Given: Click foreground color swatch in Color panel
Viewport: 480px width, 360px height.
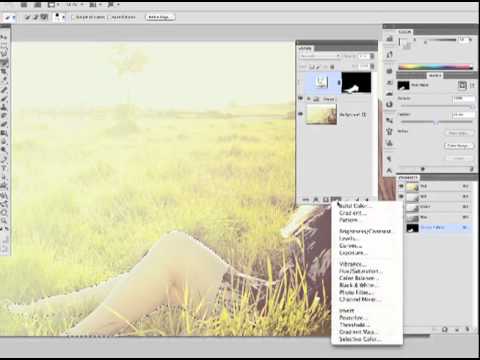Looking at the screenshot, I should [x=403, y=42].
